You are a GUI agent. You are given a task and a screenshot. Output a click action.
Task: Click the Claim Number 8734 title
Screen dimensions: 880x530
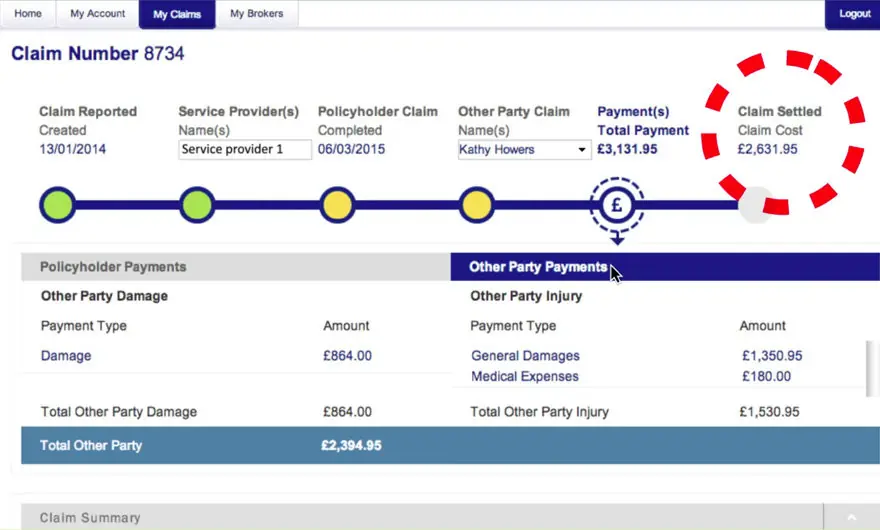[x=98, y=54]
